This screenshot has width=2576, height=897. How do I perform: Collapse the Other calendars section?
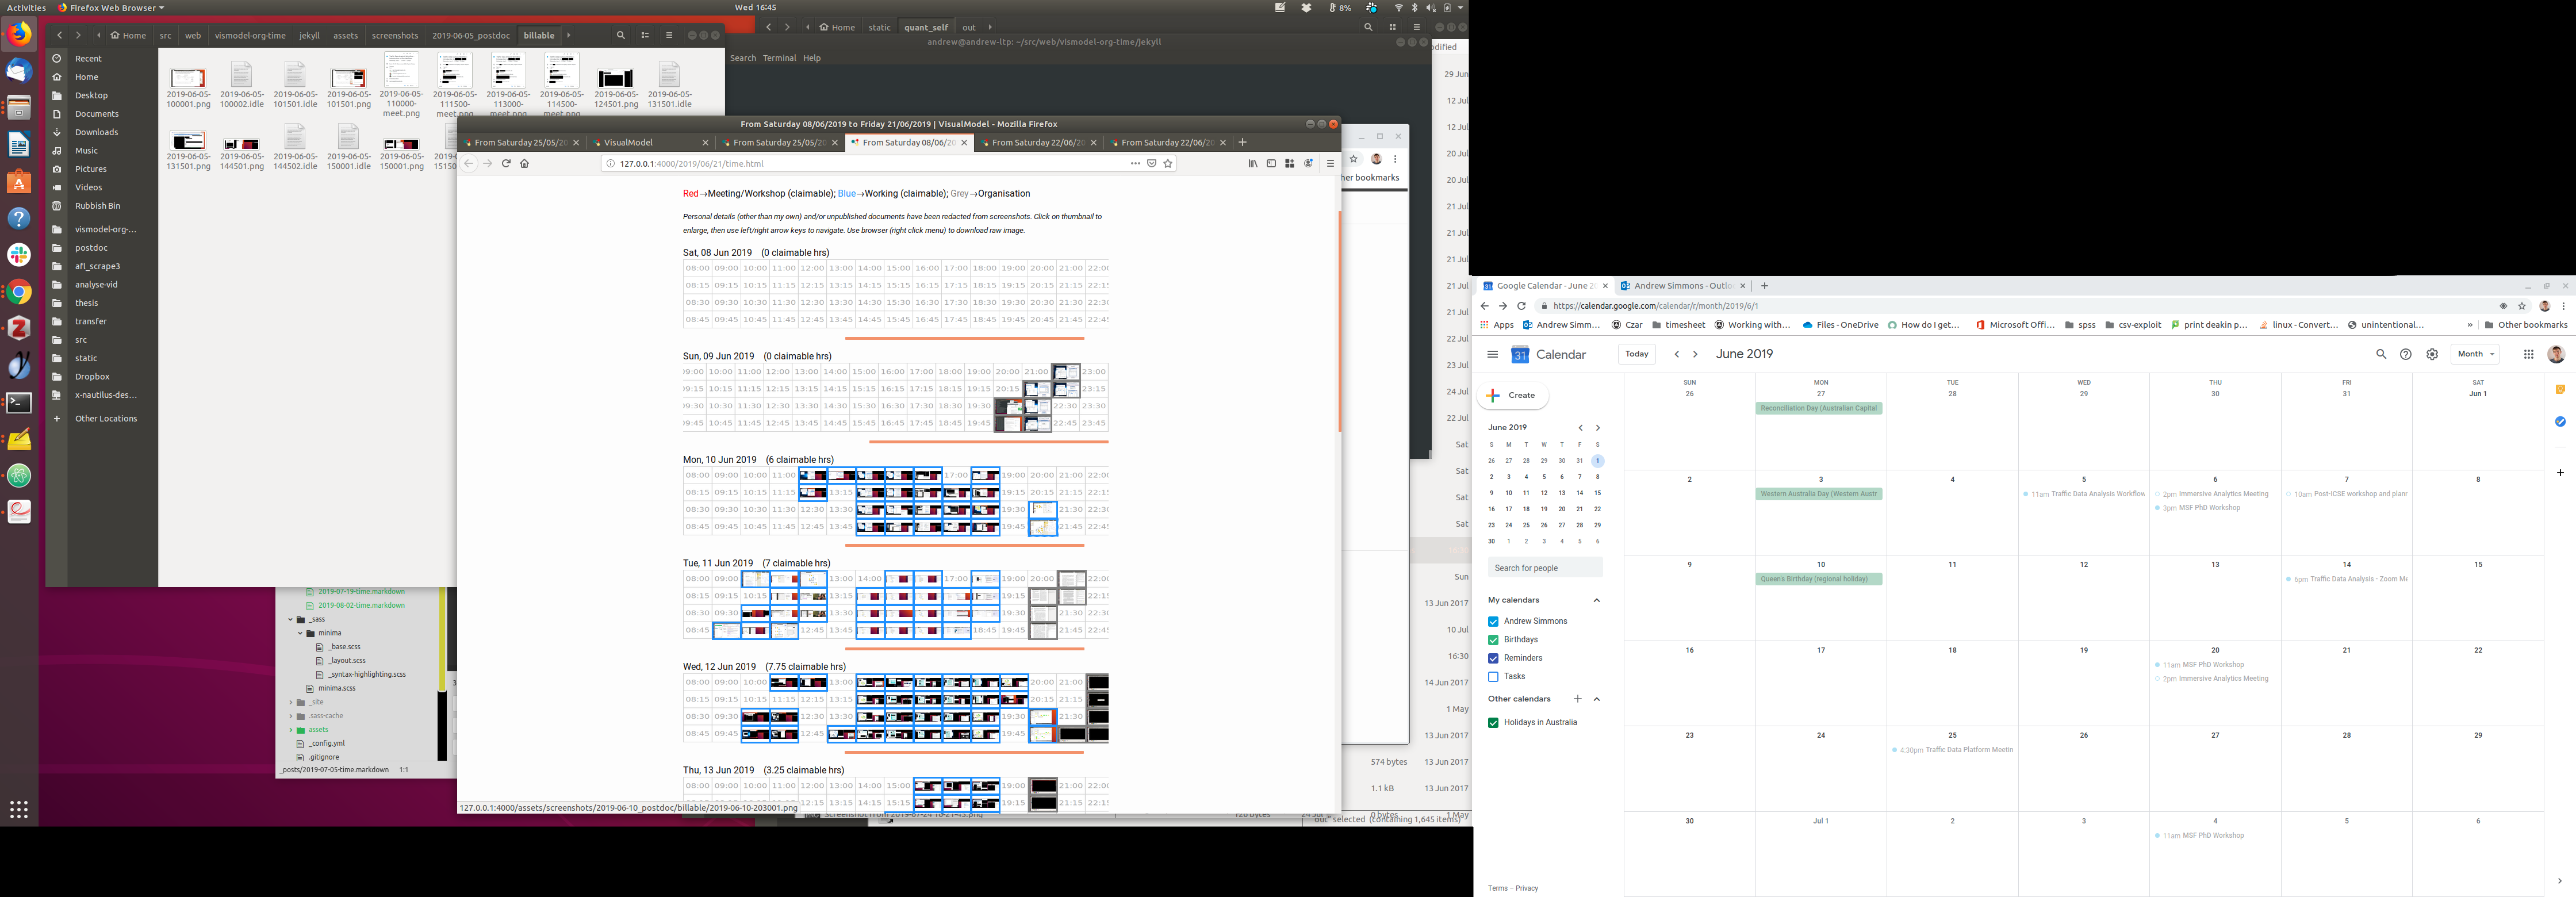(1596, 699)
